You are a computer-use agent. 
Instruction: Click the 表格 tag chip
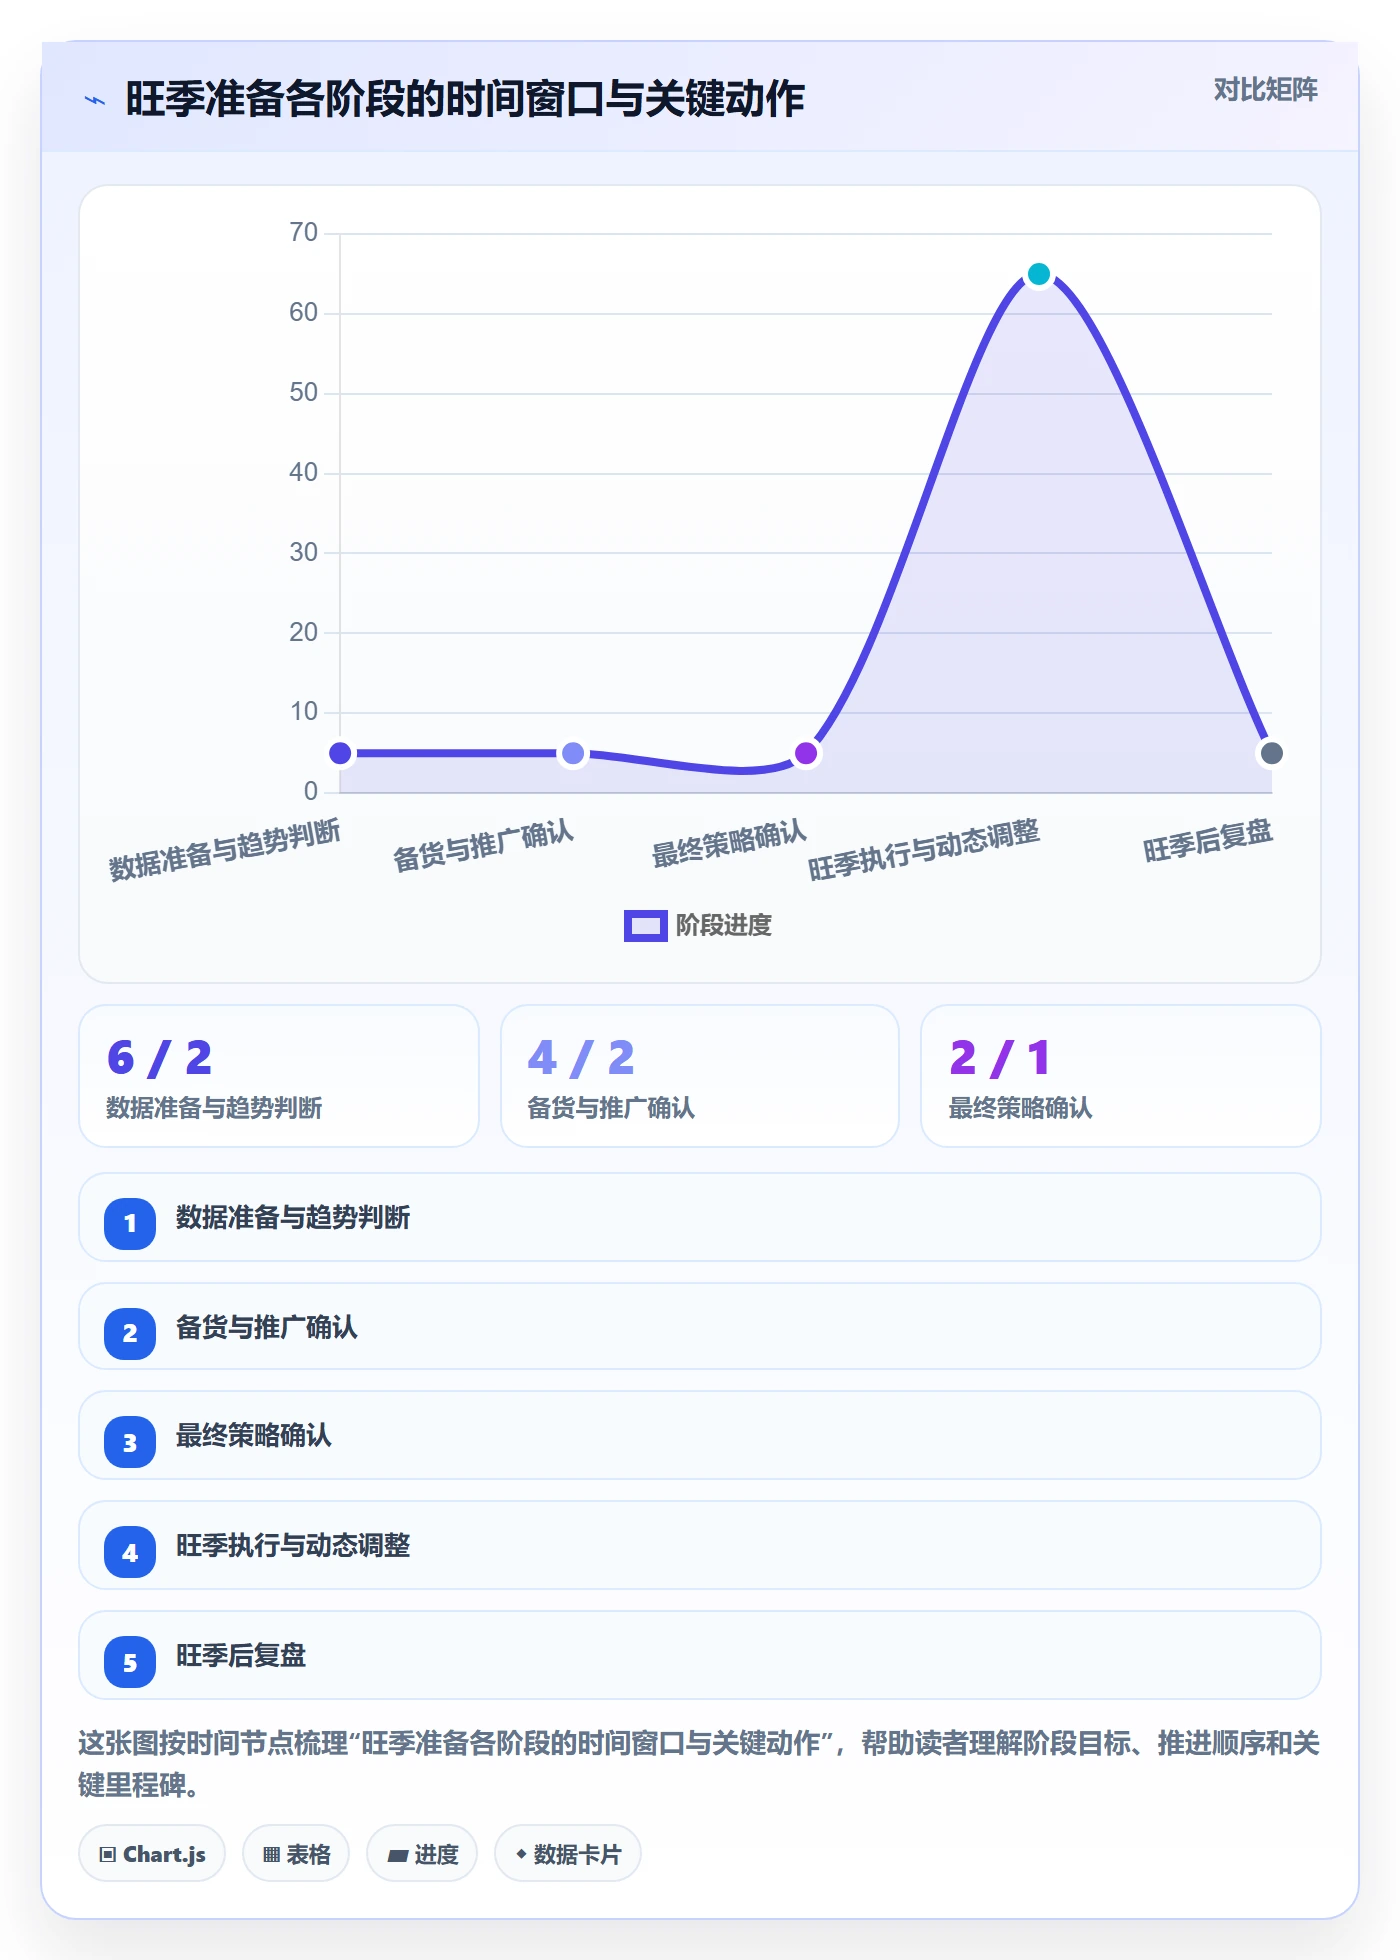pyautogui.click(x=296, y=1854)
